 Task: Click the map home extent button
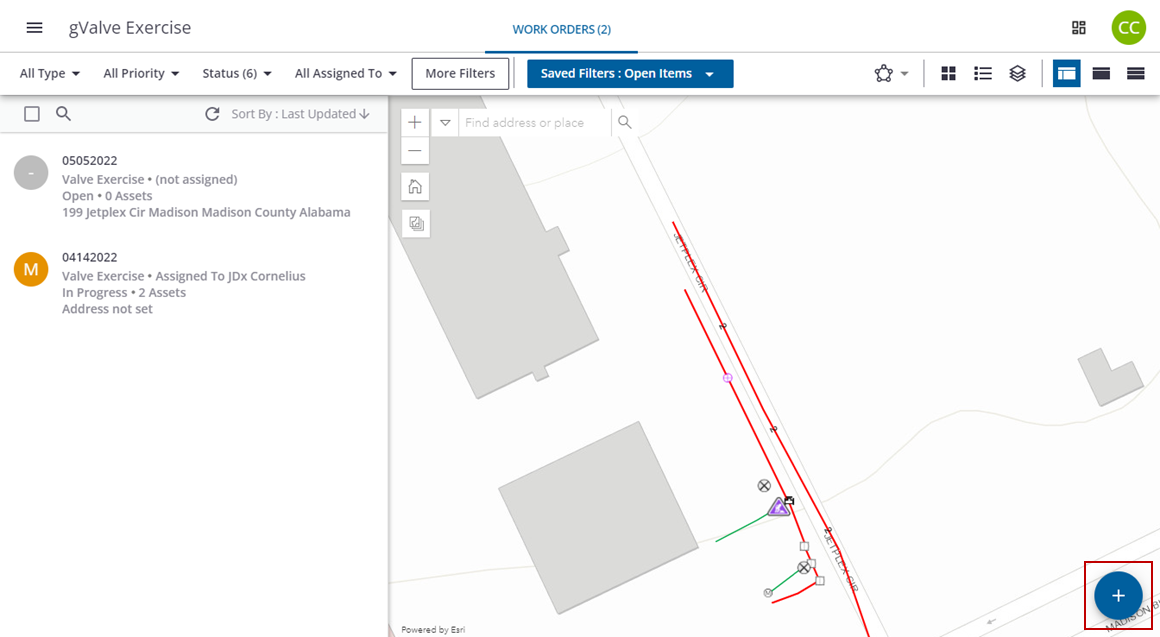pos(415,187)
